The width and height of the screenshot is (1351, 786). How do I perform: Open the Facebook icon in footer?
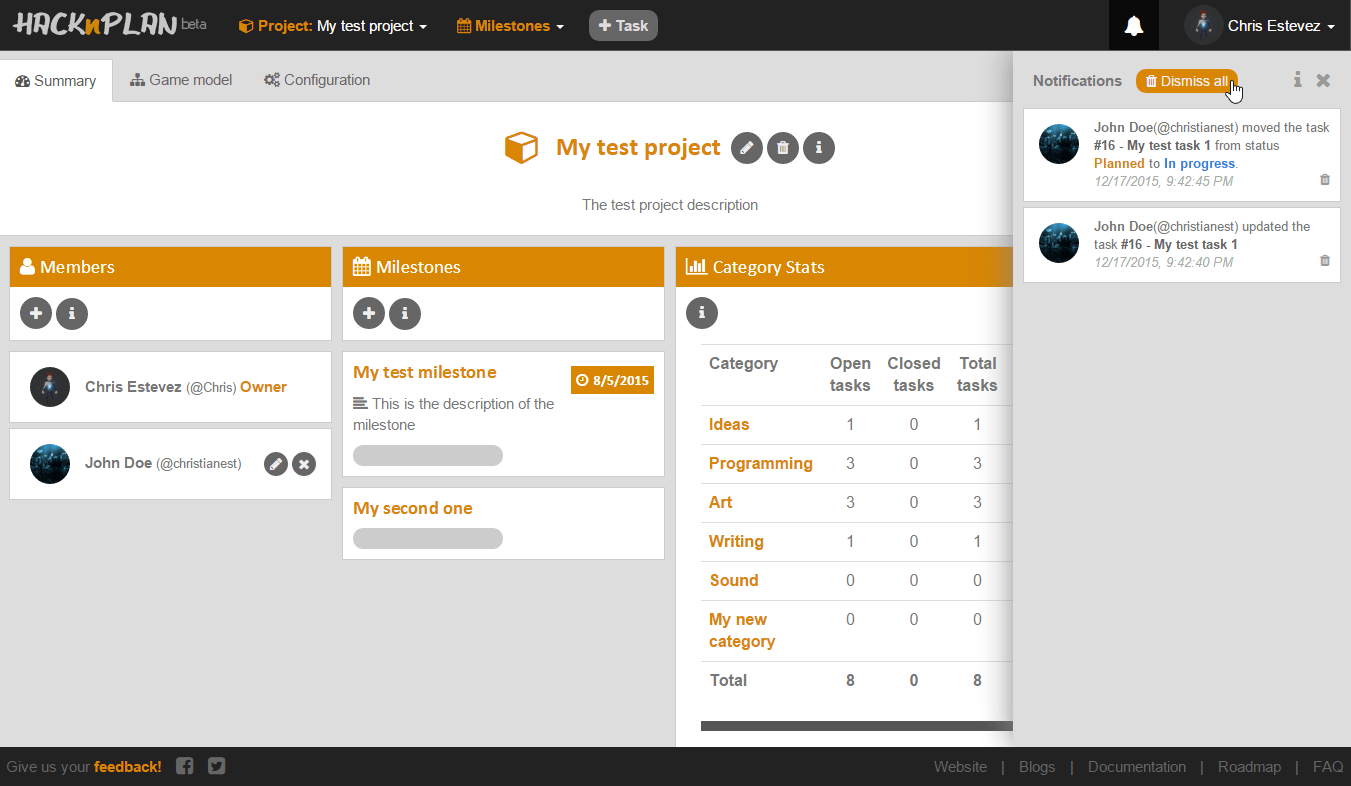click(x=185, y=766)
